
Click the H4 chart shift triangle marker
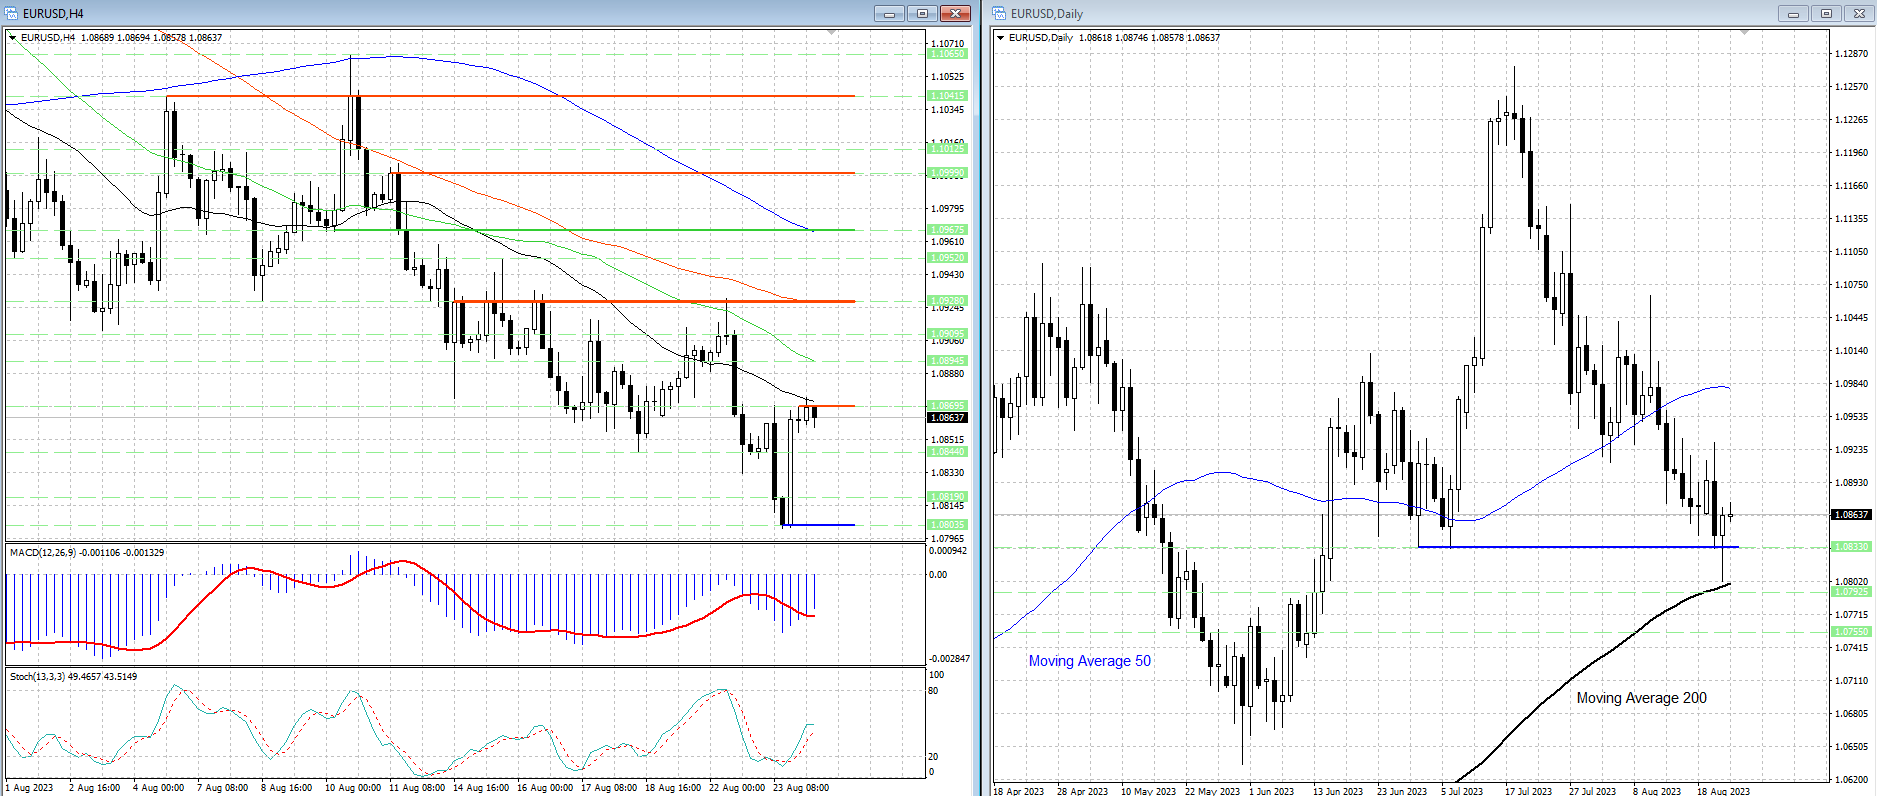tap(831, 33)
